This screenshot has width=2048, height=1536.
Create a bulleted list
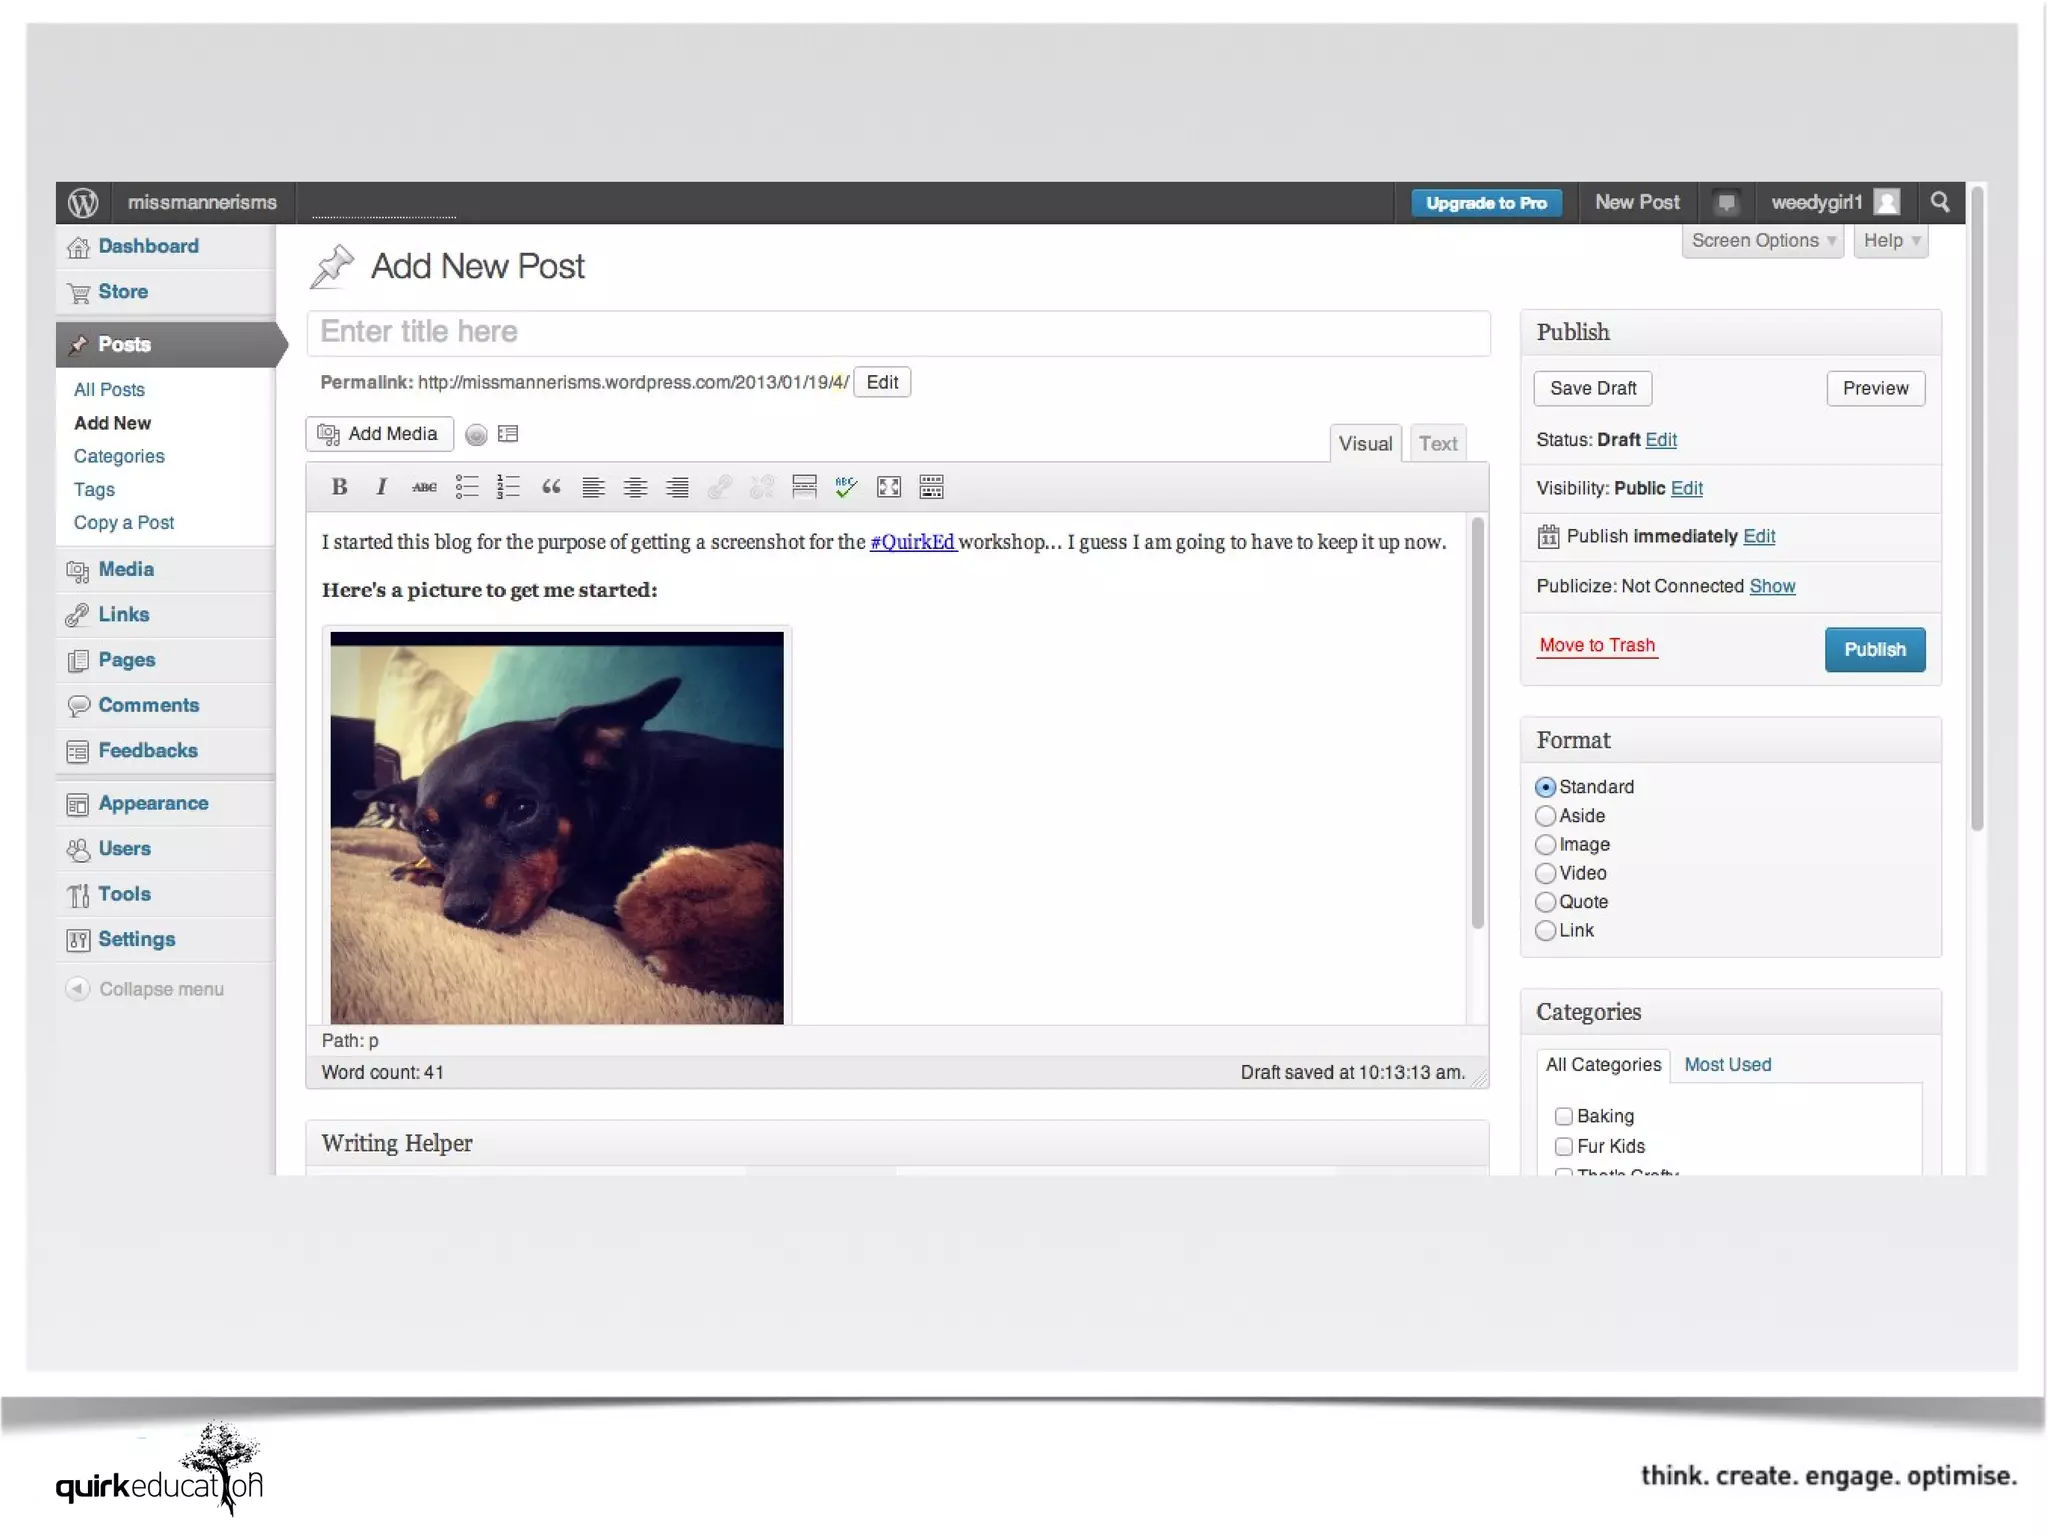pyautogui.click(x=467, y=487)
